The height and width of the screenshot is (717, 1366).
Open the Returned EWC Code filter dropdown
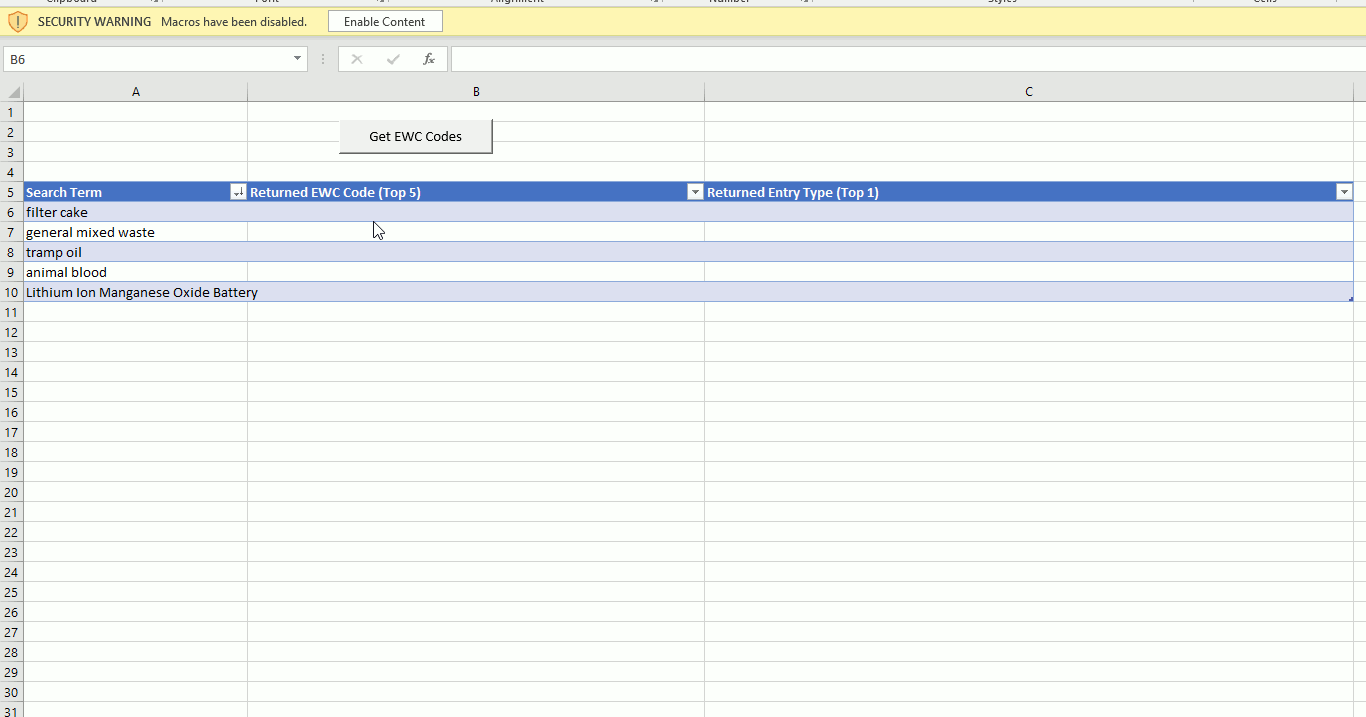(x=695, y=192)
